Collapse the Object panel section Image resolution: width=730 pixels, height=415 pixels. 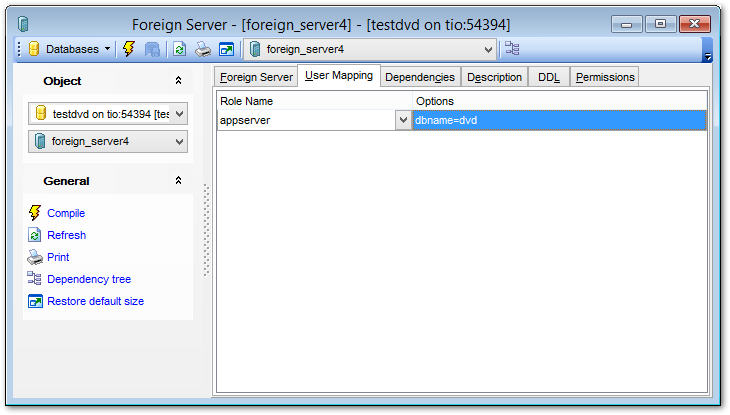178,81
